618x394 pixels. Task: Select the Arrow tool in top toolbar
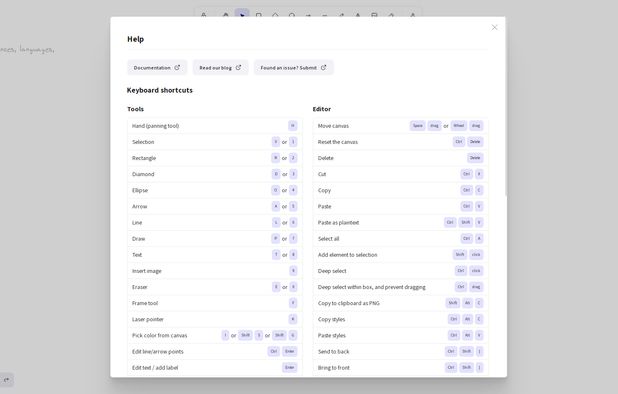point(308,15)
